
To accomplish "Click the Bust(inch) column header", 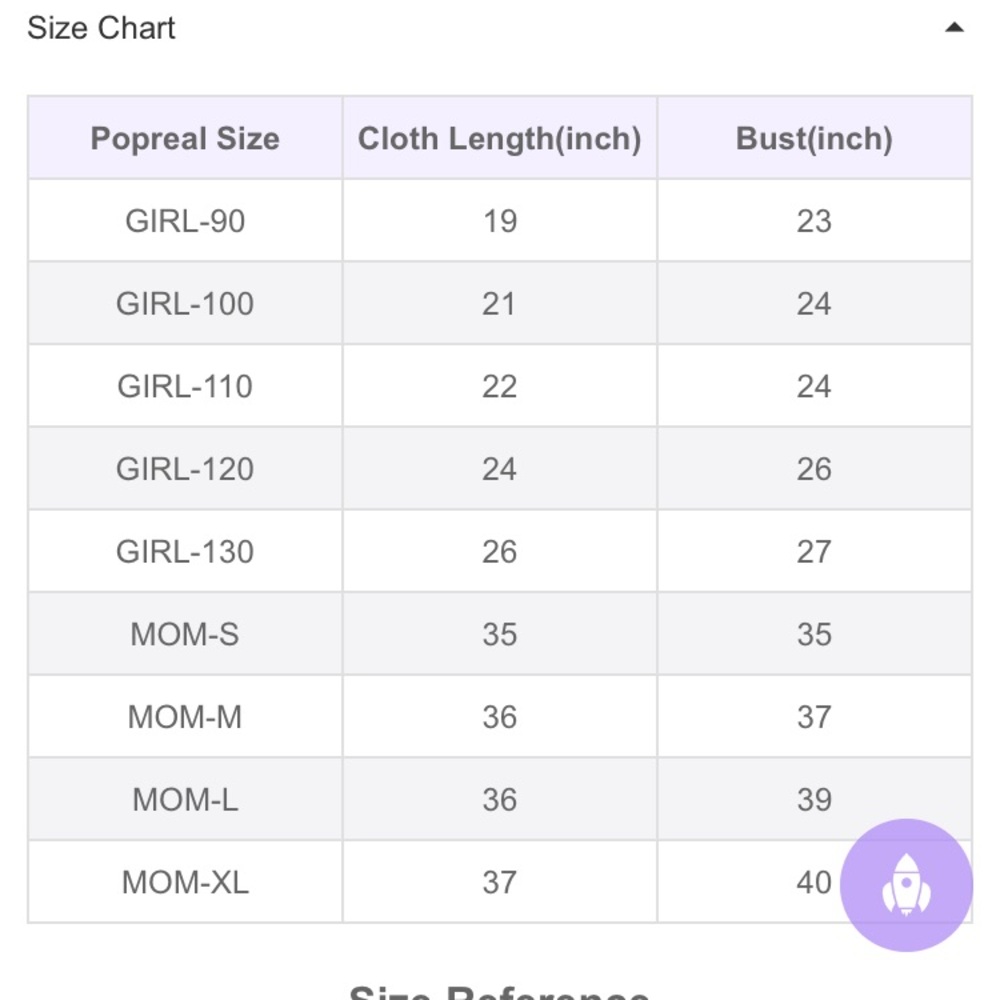I will tap(814, 138).
